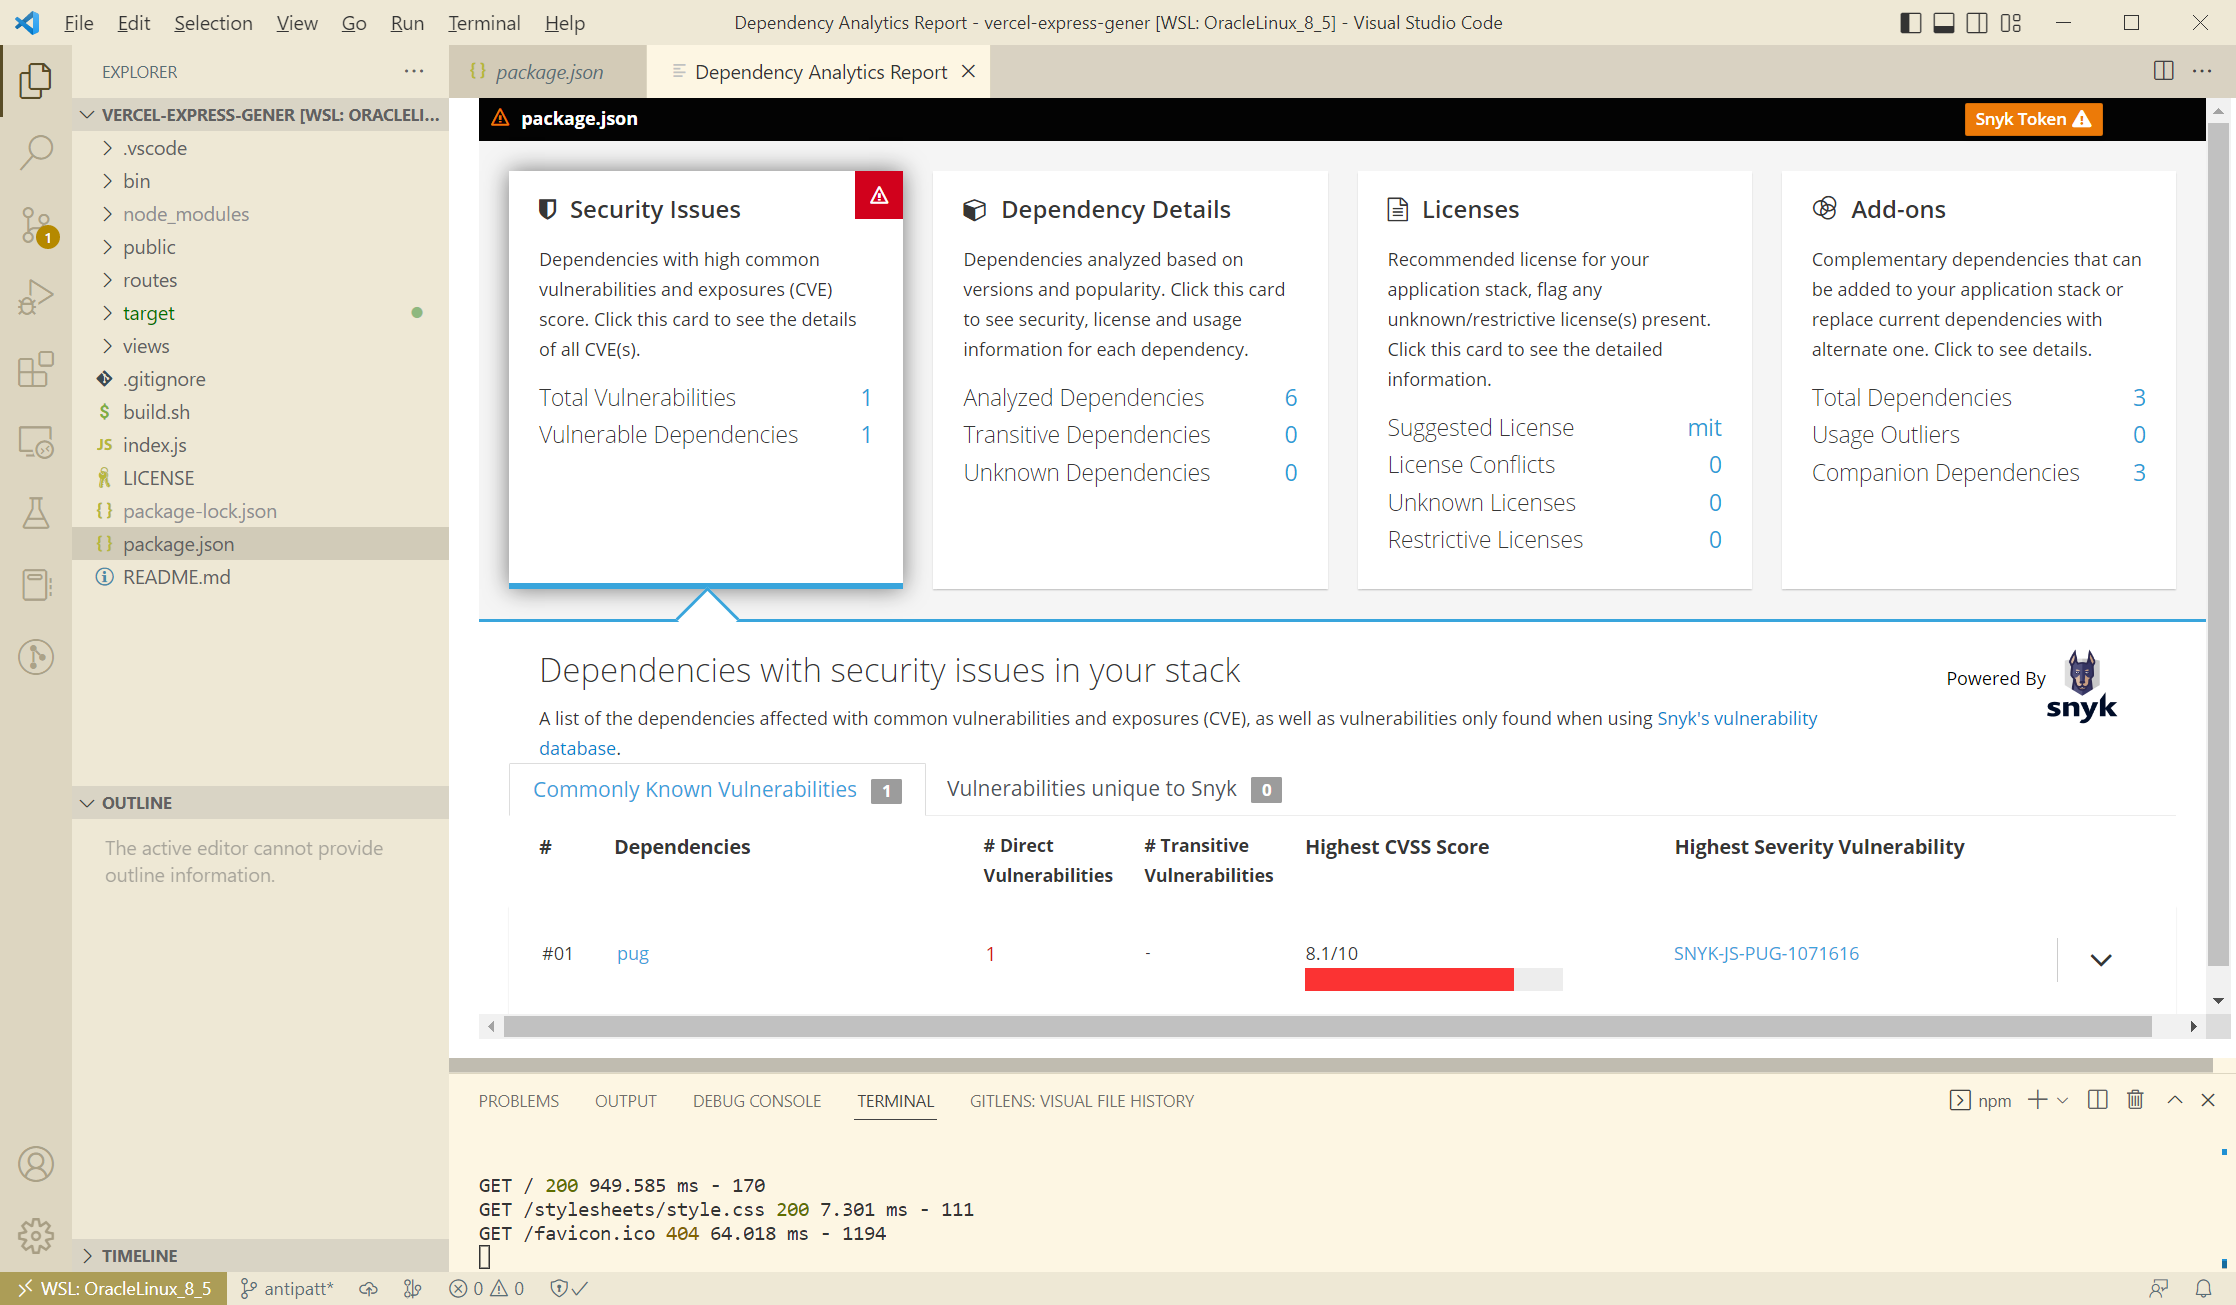Click the Manage gear icon
The height and width of the screenshot is (1305, 2236).
pyautogui.click(x=36, y=1235)
